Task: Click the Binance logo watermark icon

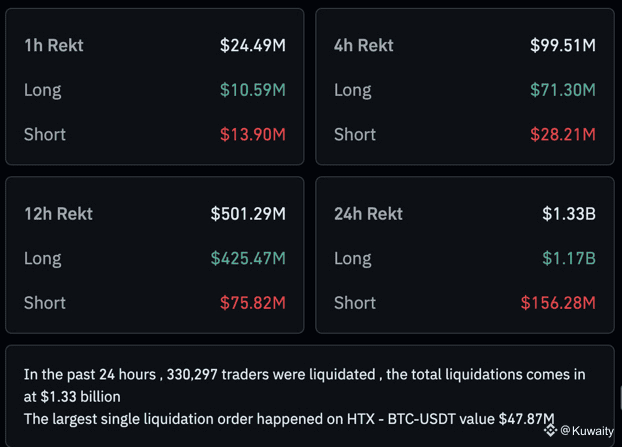Action: (x=550, y=430)
